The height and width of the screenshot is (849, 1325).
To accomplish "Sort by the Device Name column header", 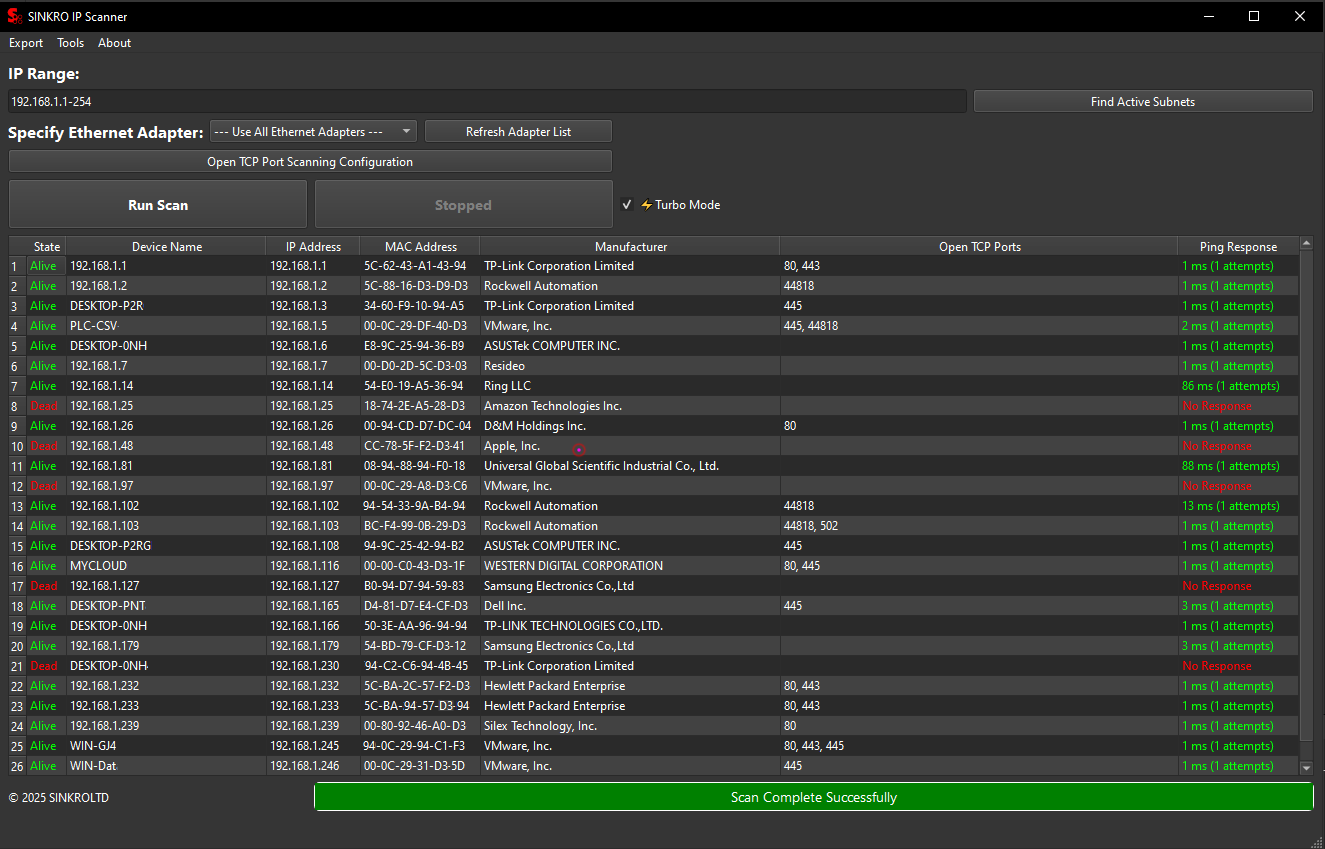I will (166, 246).
